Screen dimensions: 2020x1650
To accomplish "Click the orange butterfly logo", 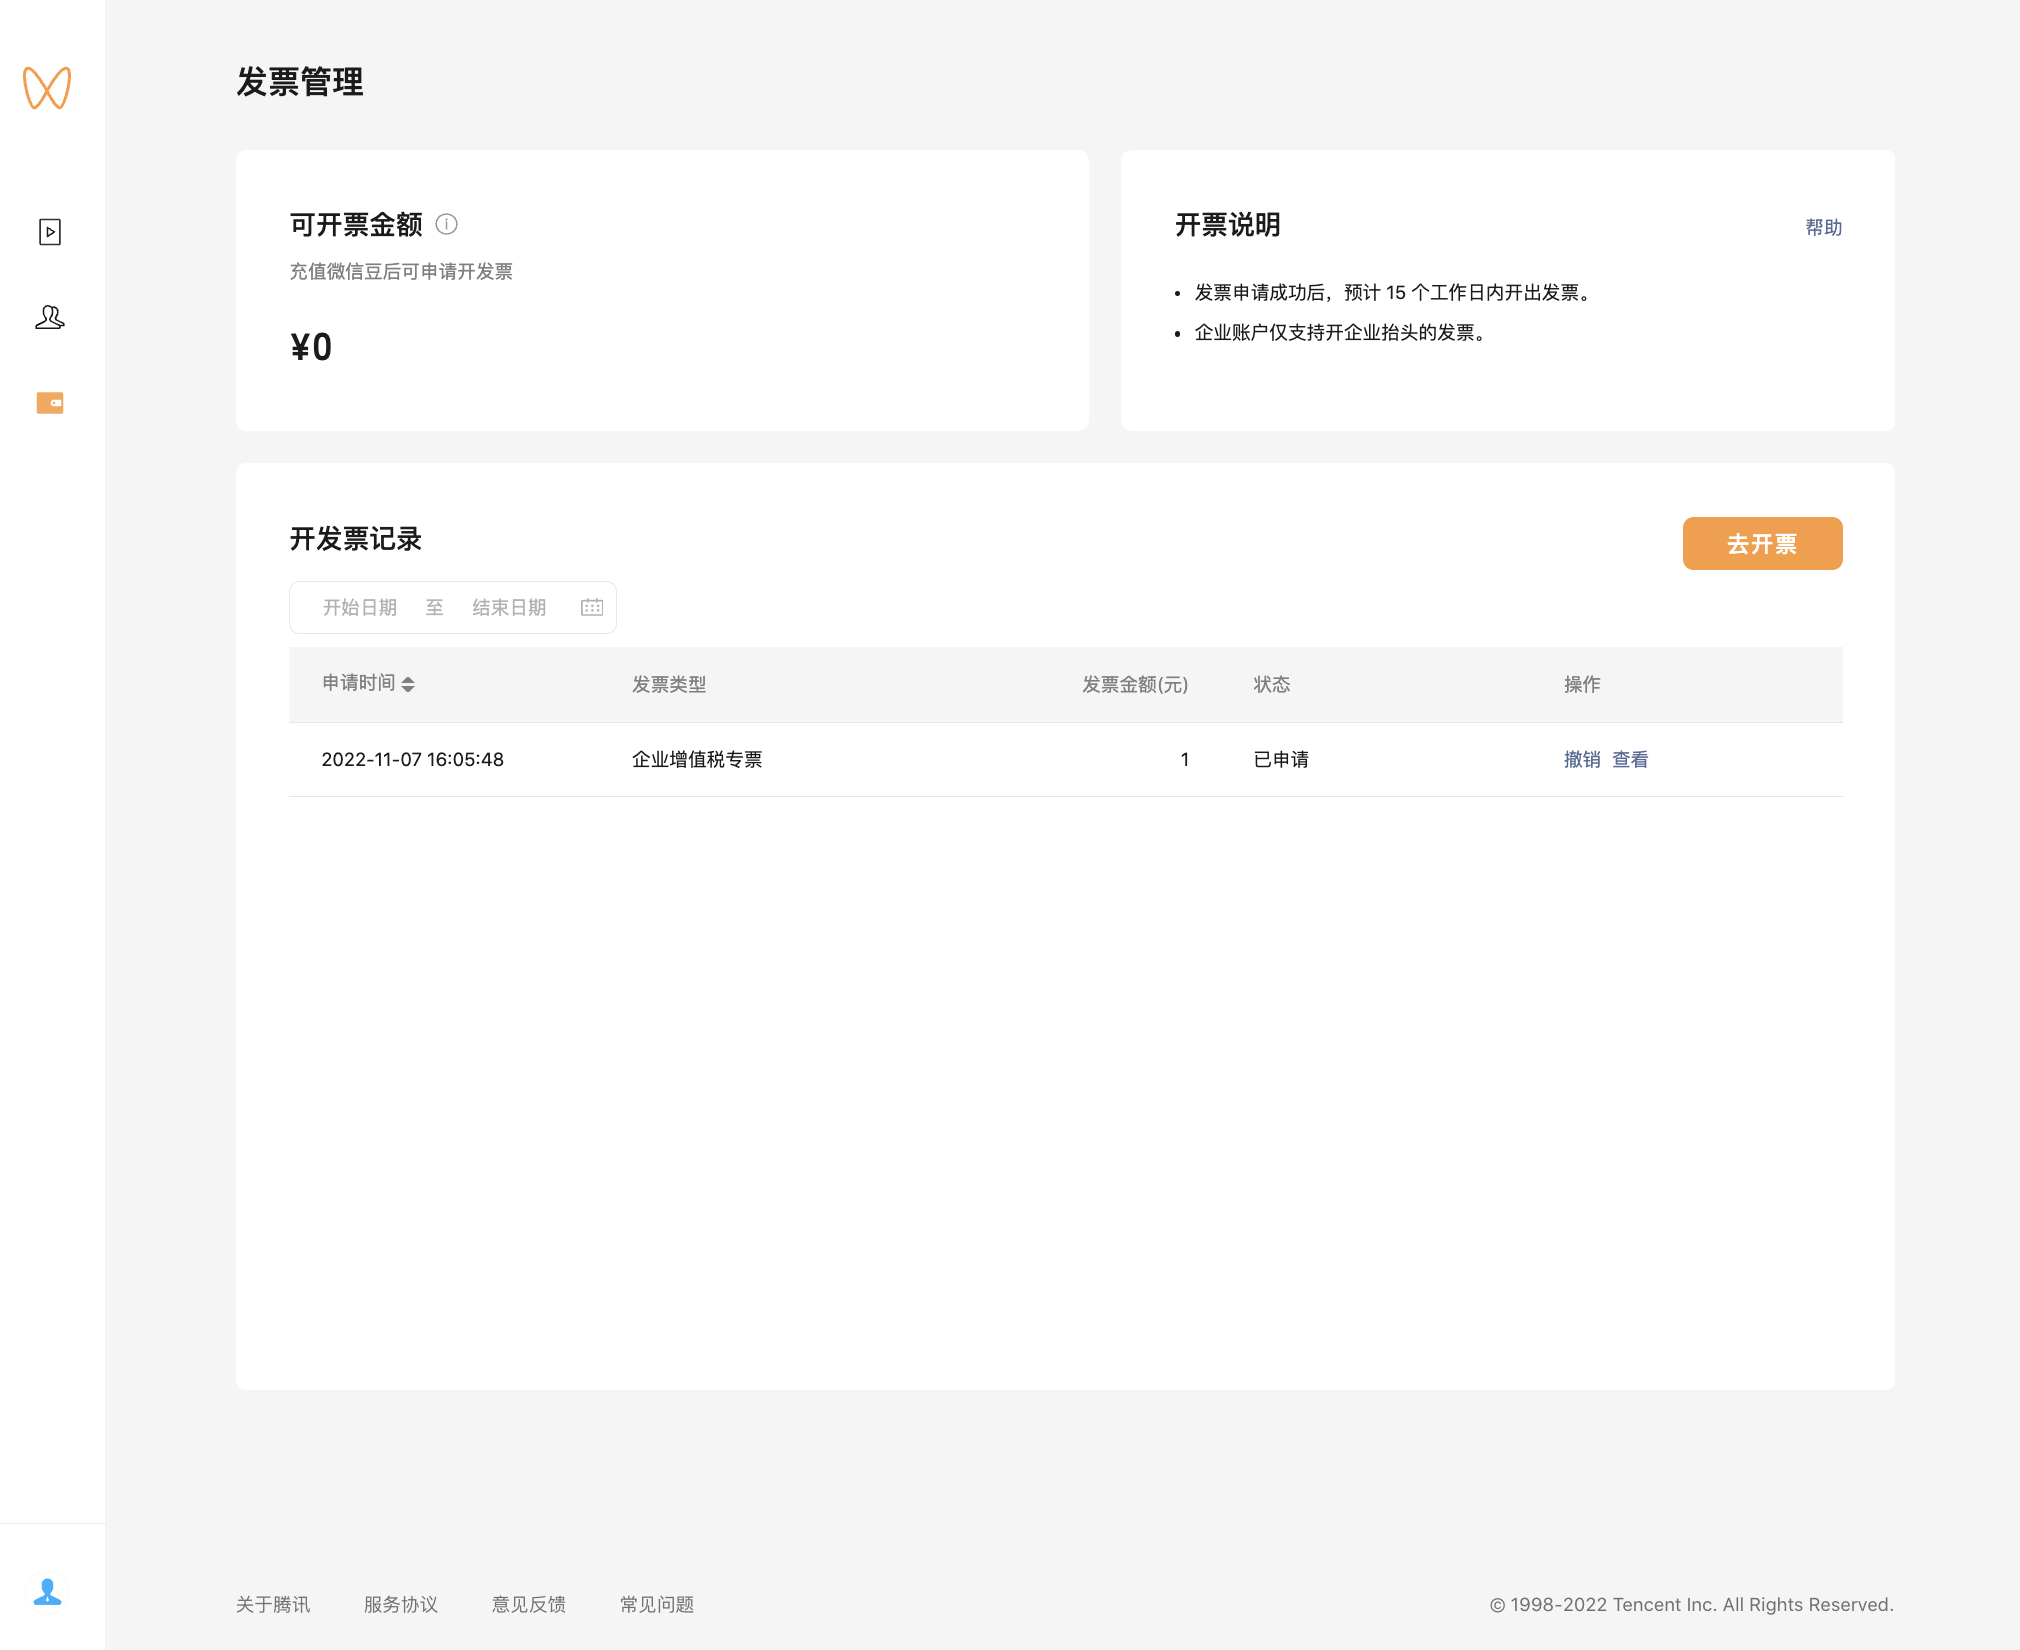I will (x=47, y=88).
